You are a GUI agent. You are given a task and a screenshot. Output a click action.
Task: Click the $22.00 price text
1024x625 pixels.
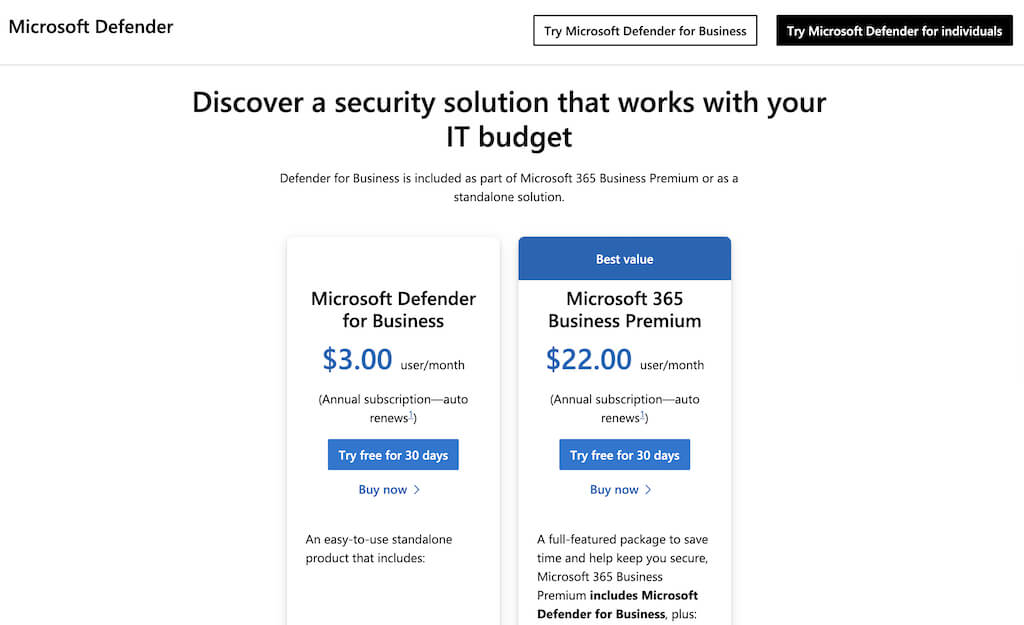tap(589, 359)
